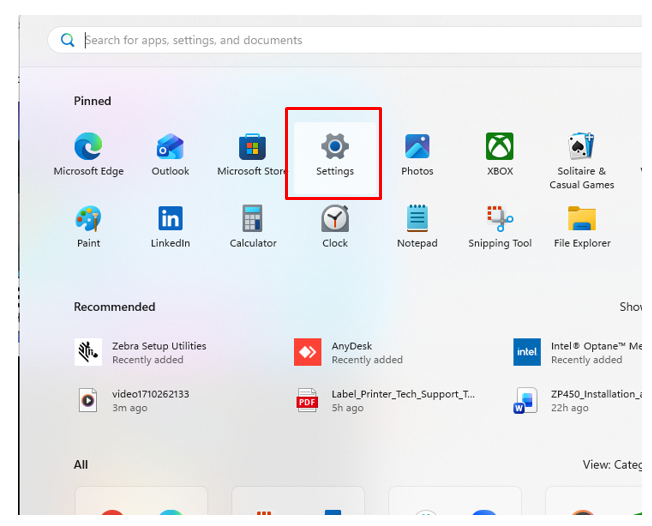Open the Calculator app
652x526 pixels.
click(253, 227)
